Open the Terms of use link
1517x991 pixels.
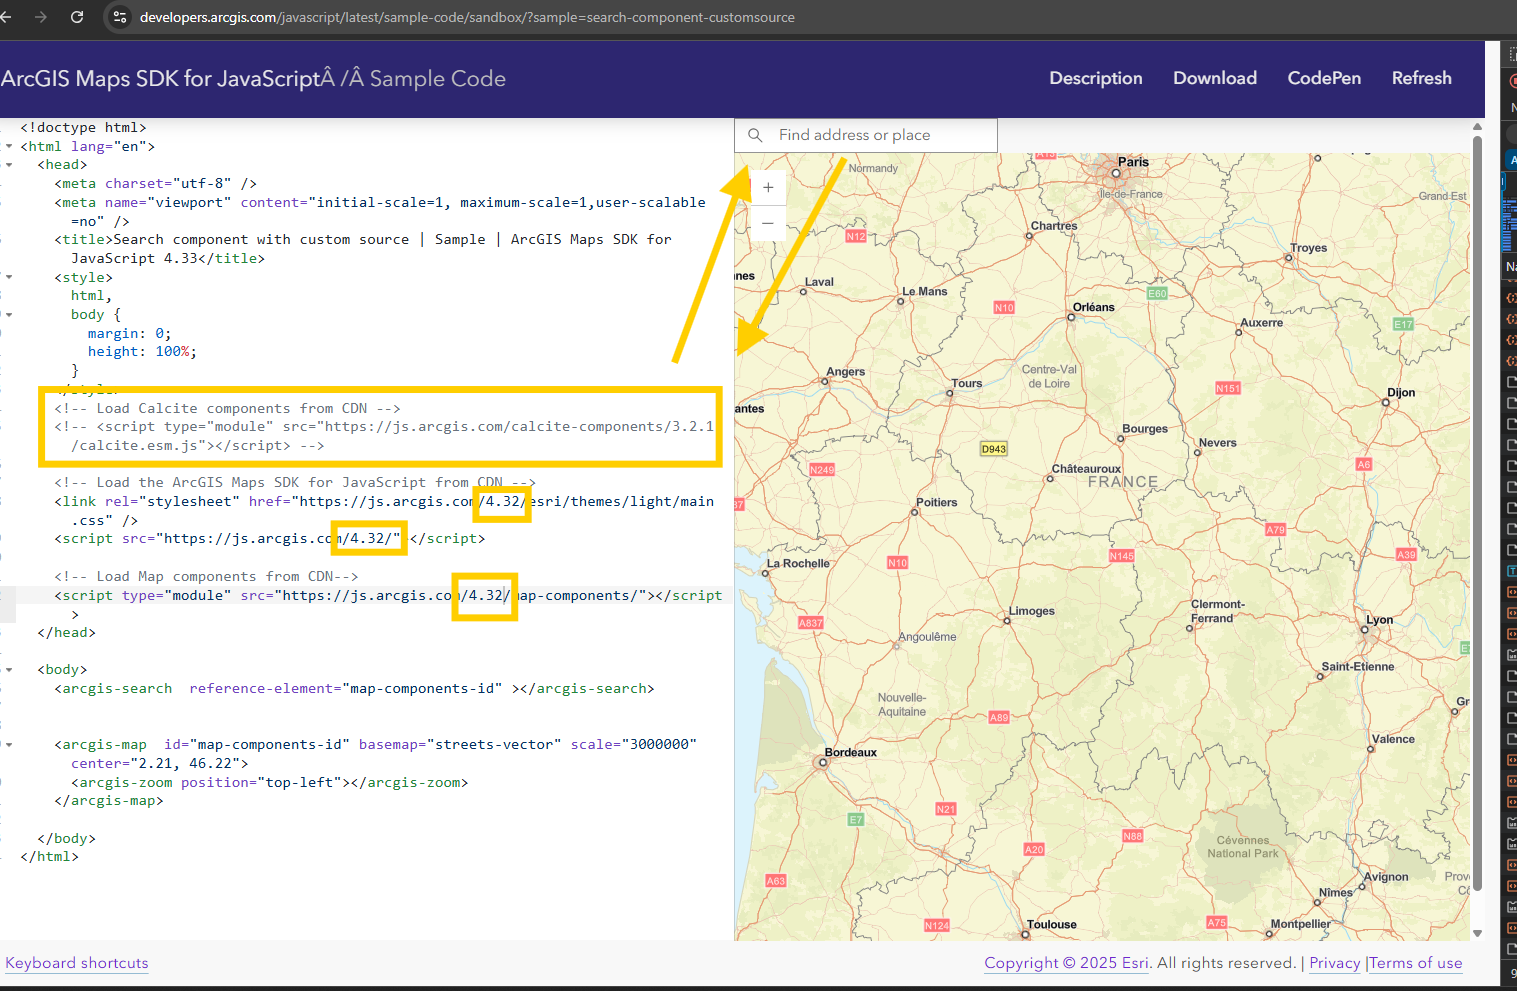click(1416, 963)
